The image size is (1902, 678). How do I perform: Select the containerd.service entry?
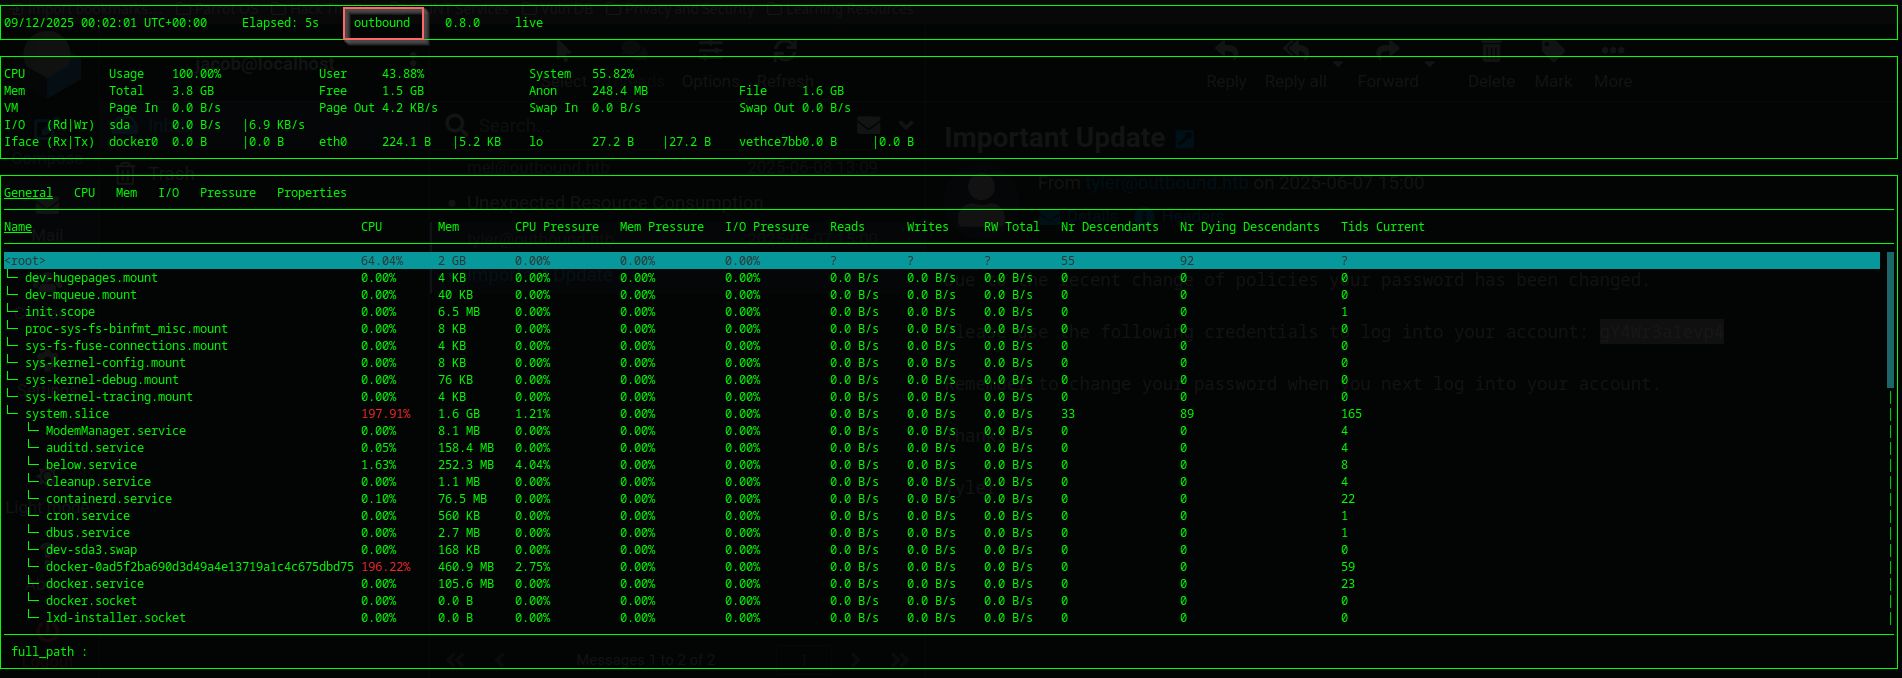(x=108, y=499)
